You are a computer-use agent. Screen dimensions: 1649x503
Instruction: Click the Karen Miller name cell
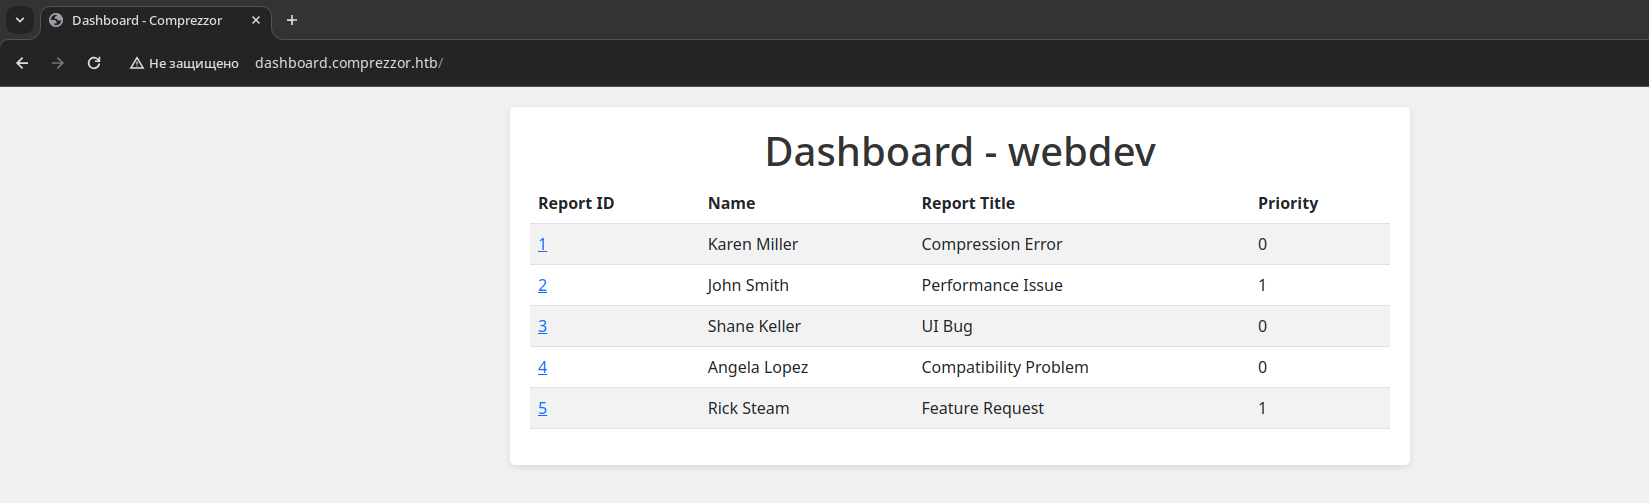[x=753, y=244]
